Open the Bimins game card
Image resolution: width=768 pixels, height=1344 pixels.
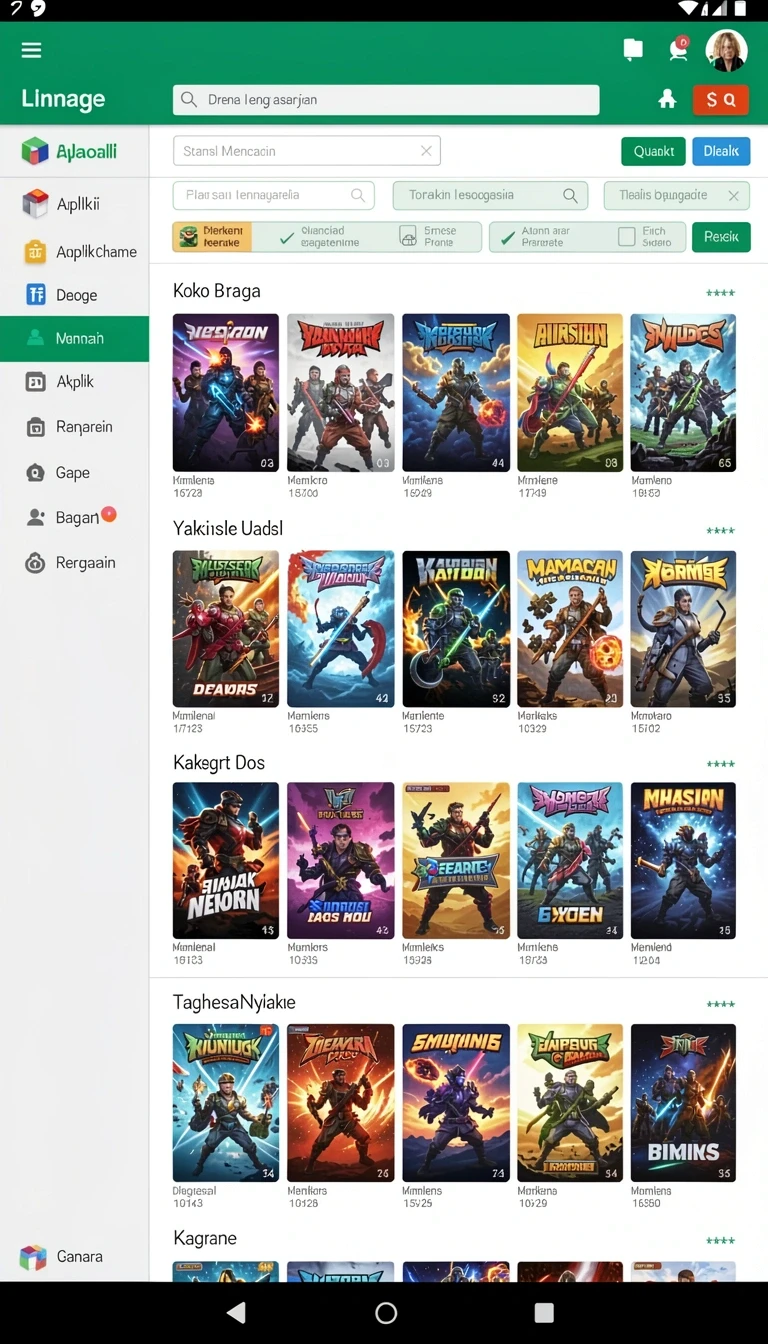pyautogui.click(x=683, y=1103)
